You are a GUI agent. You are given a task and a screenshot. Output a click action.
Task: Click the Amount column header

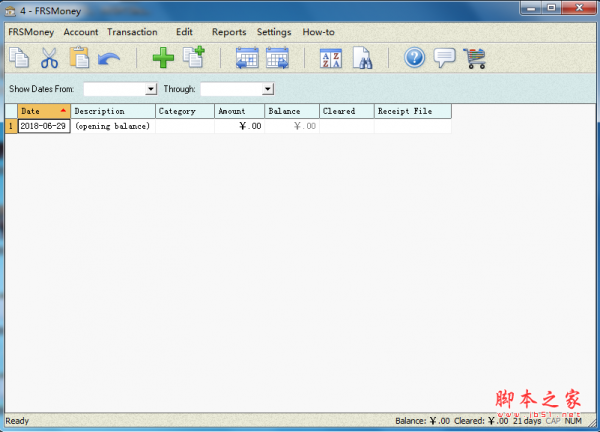[x=239, y=111]
